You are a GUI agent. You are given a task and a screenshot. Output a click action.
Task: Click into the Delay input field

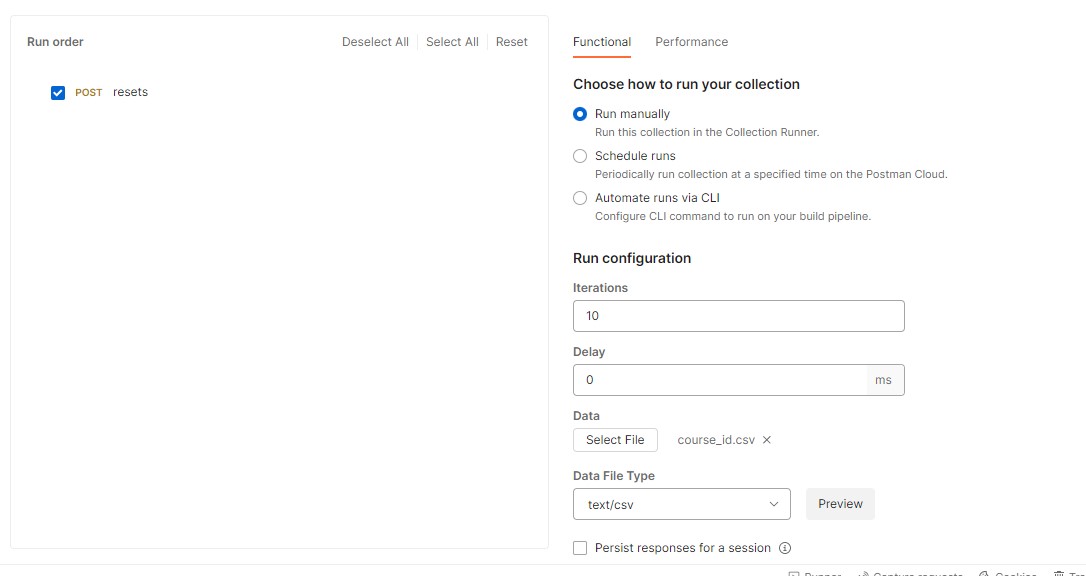pos(720,380)
